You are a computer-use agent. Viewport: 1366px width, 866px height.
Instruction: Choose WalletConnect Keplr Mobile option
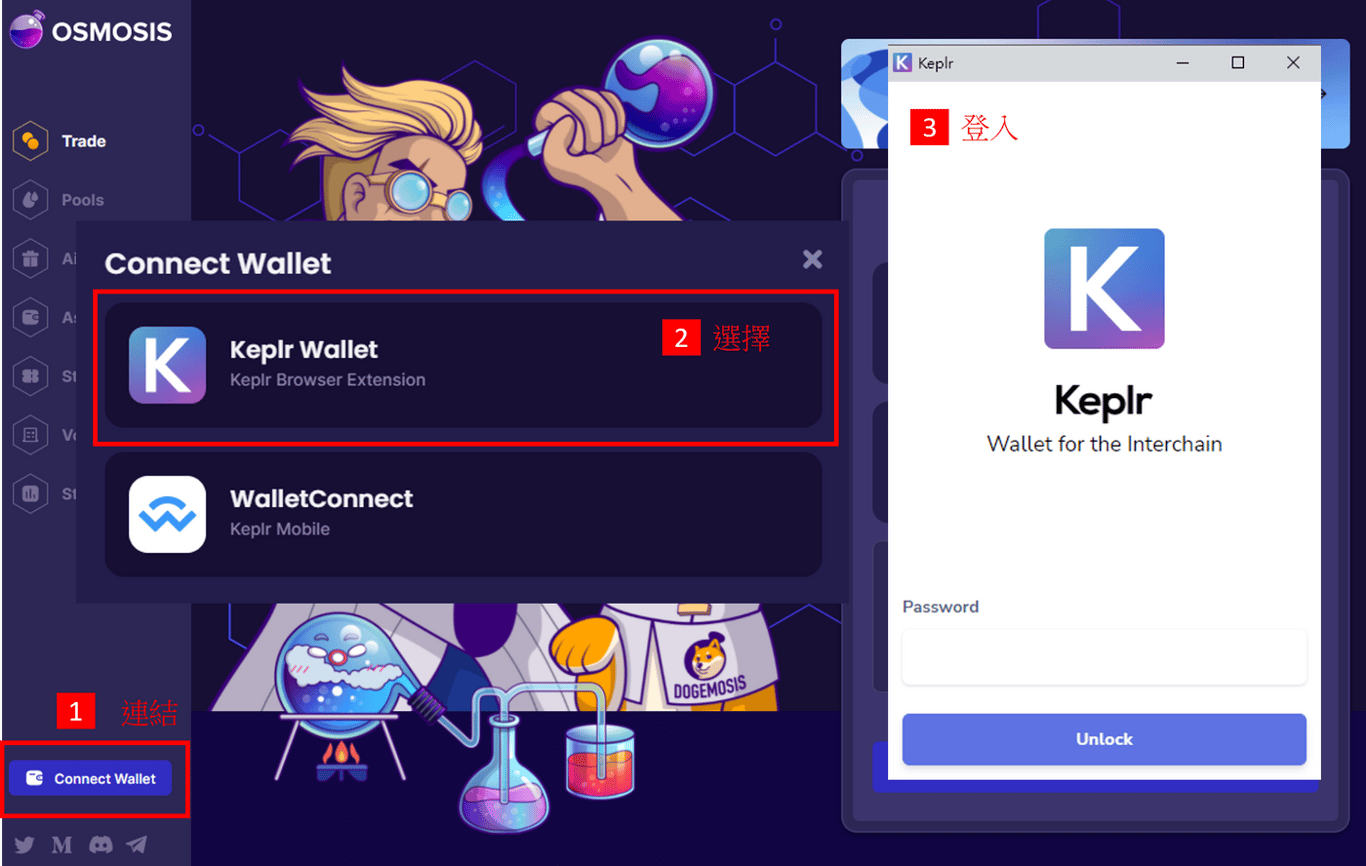(464, 514)
